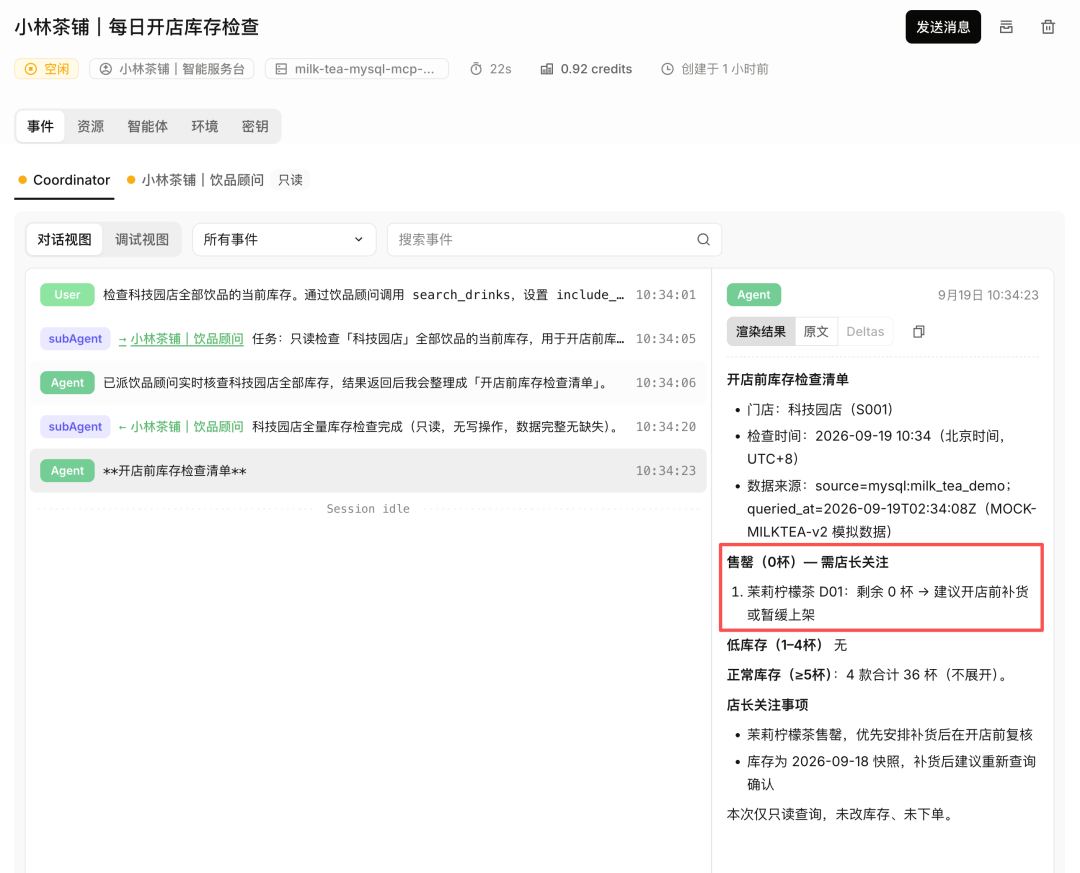
Task: Switch to the 智能体 tab
Action: tap(147, 126)
